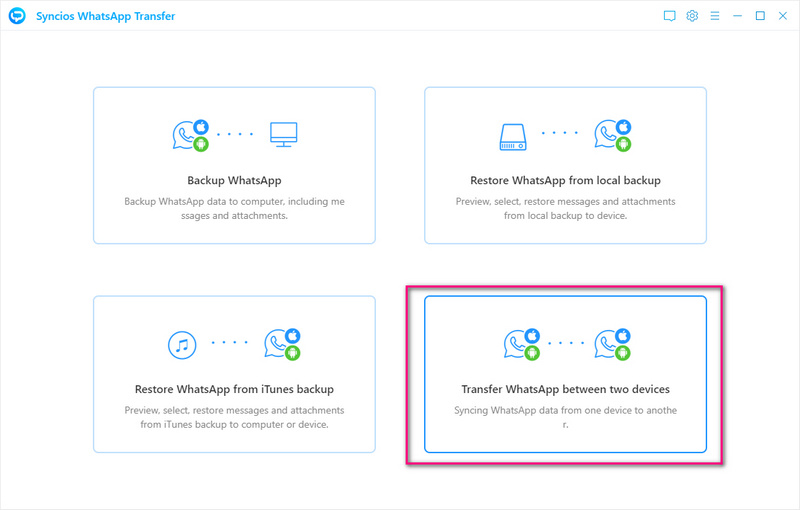Close the Syncios WhatsApp Transfer window
The width and height of the screenshot is (800, 510).
(783, 16)
